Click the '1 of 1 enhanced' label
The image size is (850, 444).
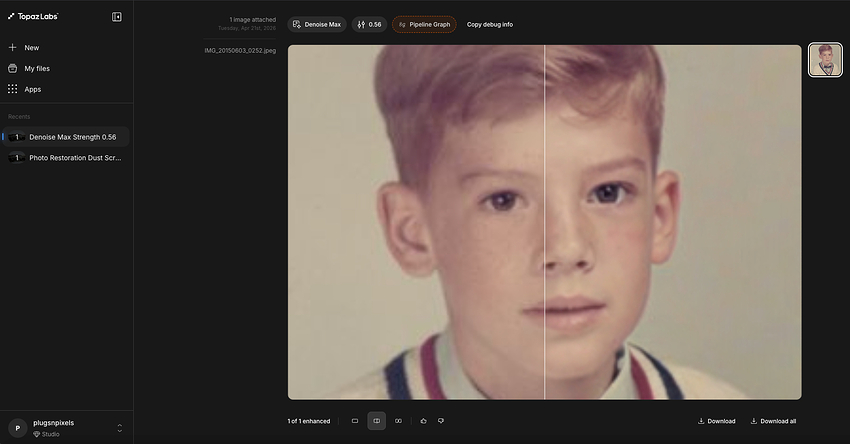pyautogui.click(x=308, y=421)
